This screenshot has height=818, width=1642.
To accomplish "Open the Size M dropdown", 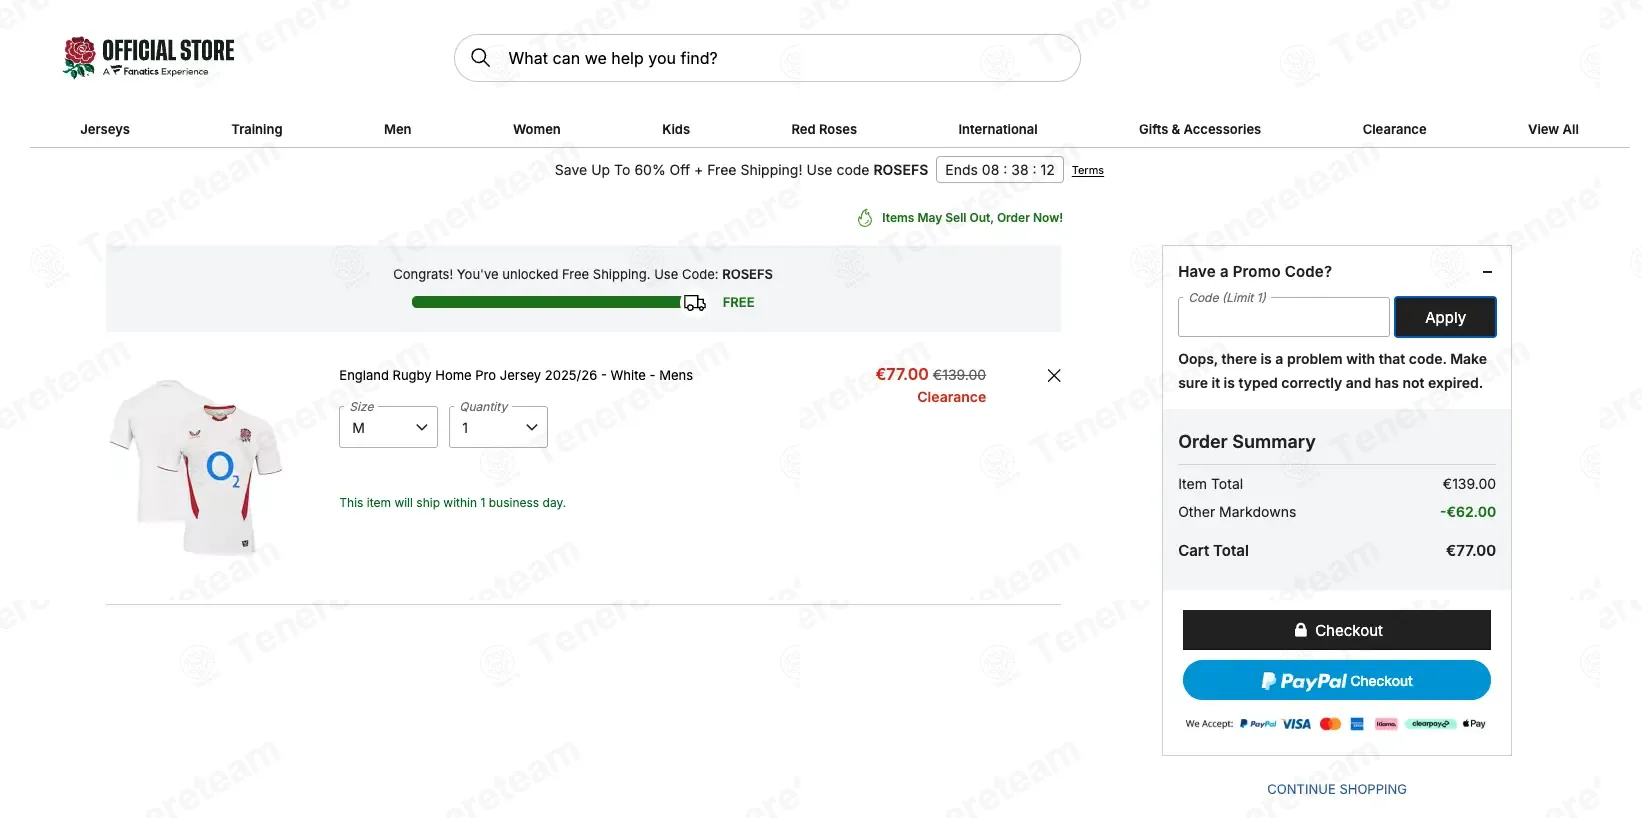I will click(x=388, y=427).
